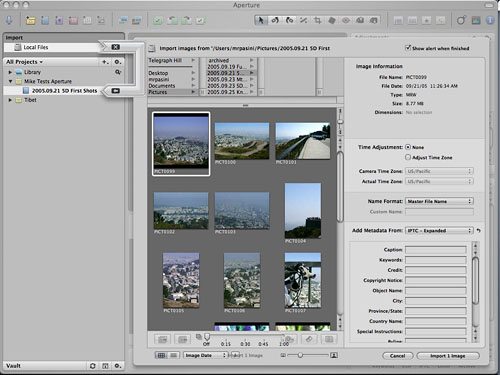Click the Cancel button

click(397, 356)
